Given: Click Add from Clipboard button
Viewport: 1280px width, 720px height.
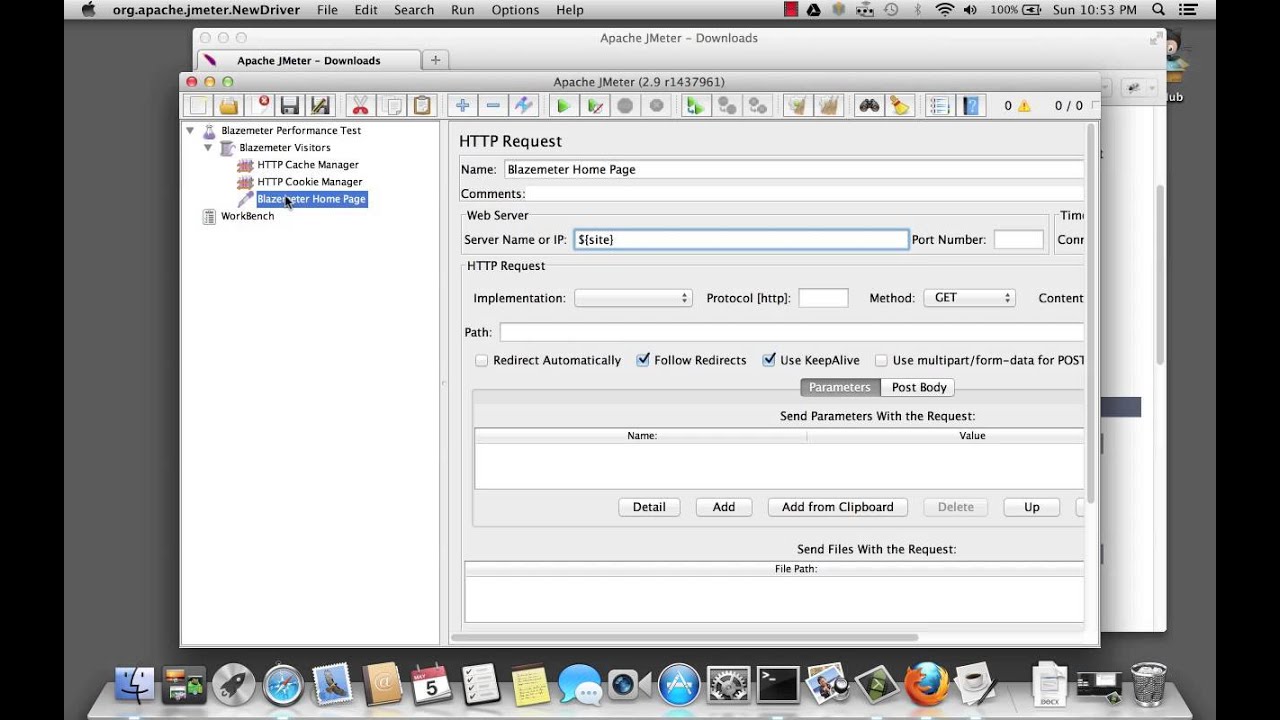Looking at the screenshot, I should tap(838, 507).
